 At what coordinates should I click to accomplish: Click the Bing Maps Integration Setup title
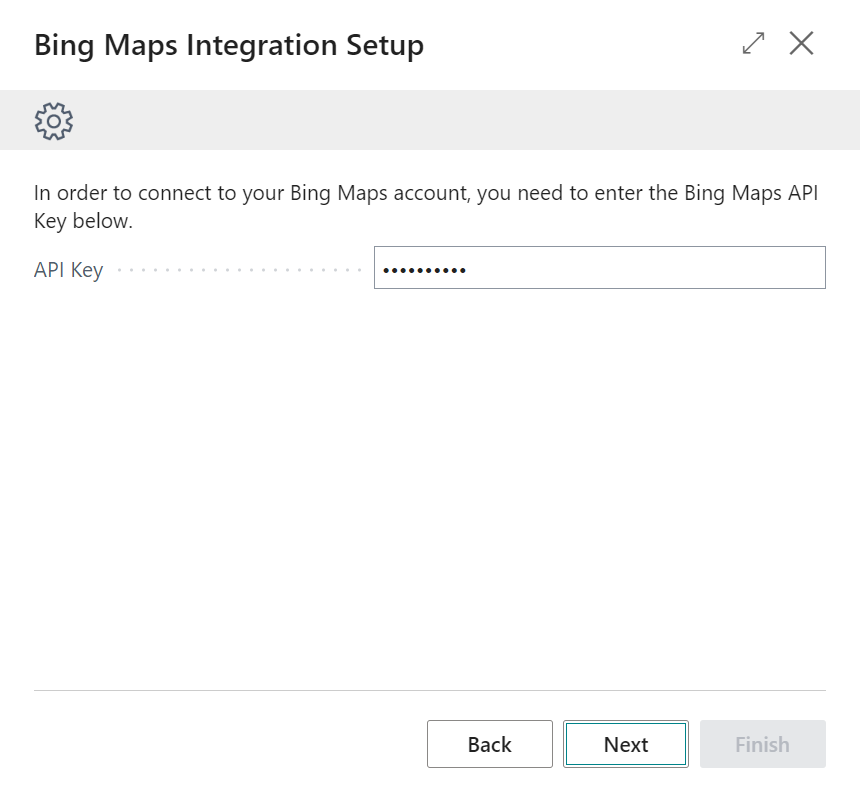228,45
